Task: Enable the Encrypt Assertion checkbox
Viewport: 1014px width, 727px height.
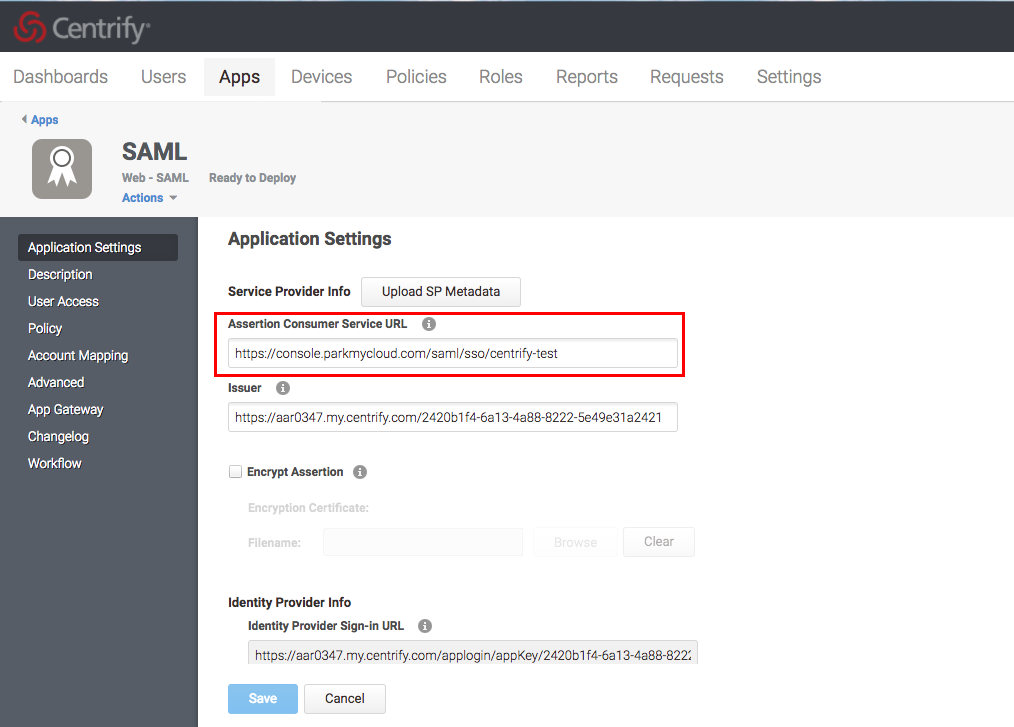Action: [235, 472]
